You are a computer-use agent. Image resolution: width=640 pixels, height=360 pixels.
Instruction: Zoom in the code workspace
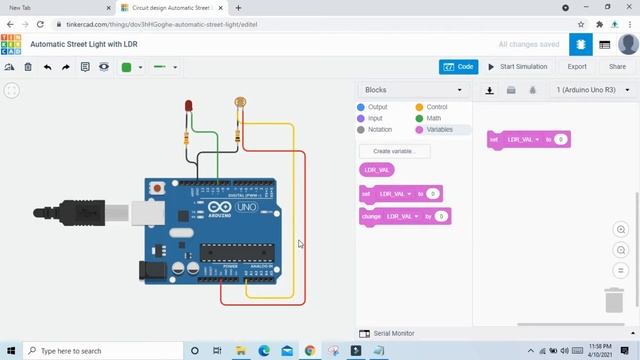[x=621, y=229]
